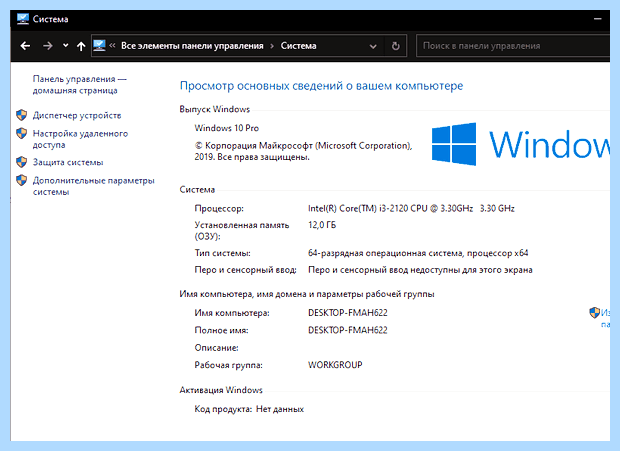The image size is (620, 451).
Task: Click shield icon beside 'Защита системы'
Action: point(21,162)
